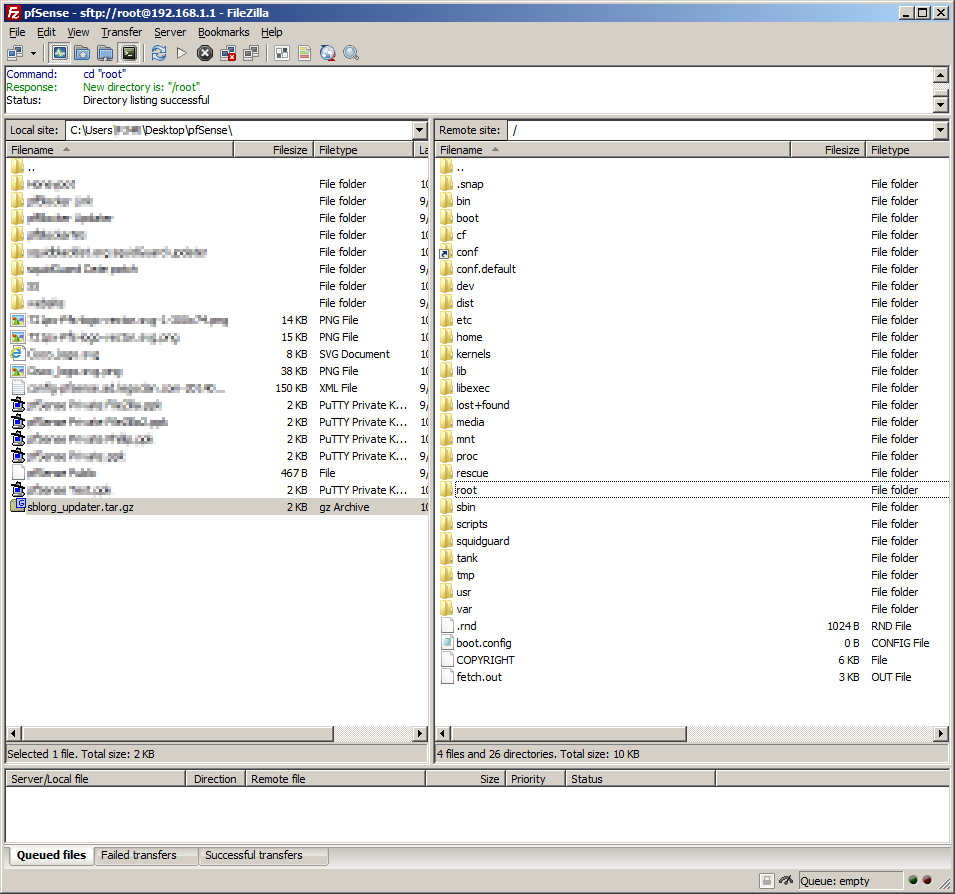Cancel the current operation
The width and height of the screenshot is (955, 894).
point(205,54)
